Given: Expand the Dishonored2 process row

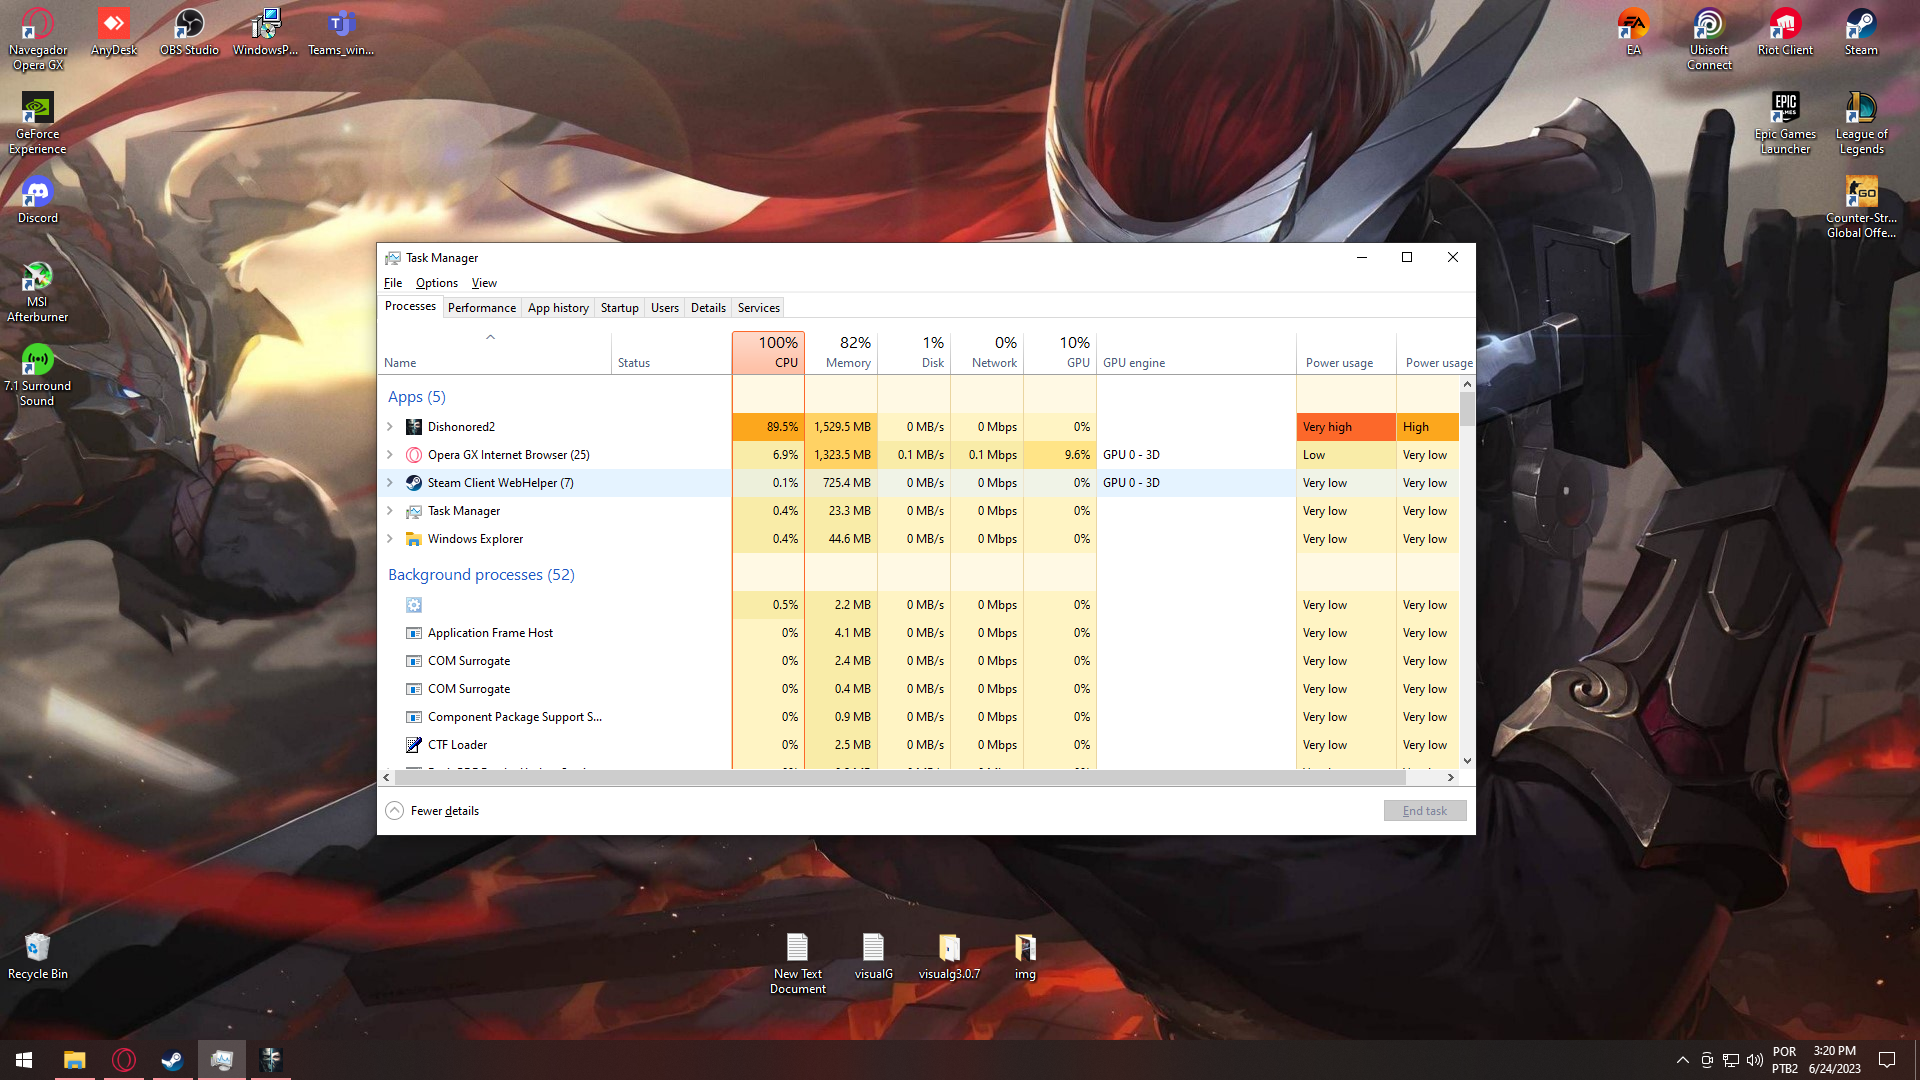Looking at the screenshot, I should coord(390,427).
